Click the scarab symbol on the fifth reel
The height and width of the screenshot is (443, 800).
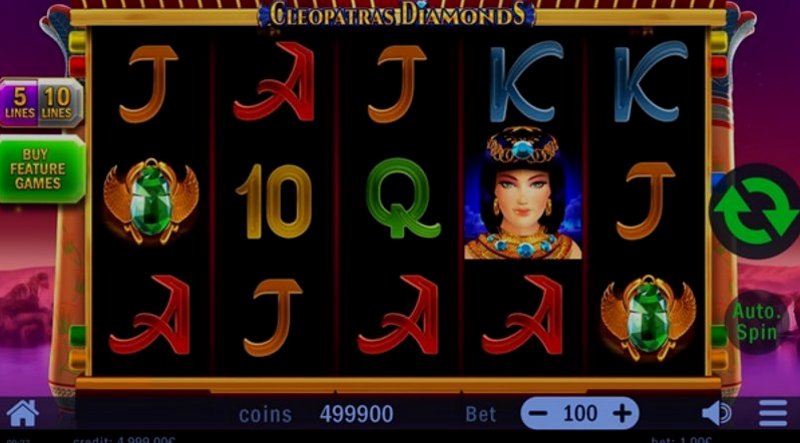(648, 317)
